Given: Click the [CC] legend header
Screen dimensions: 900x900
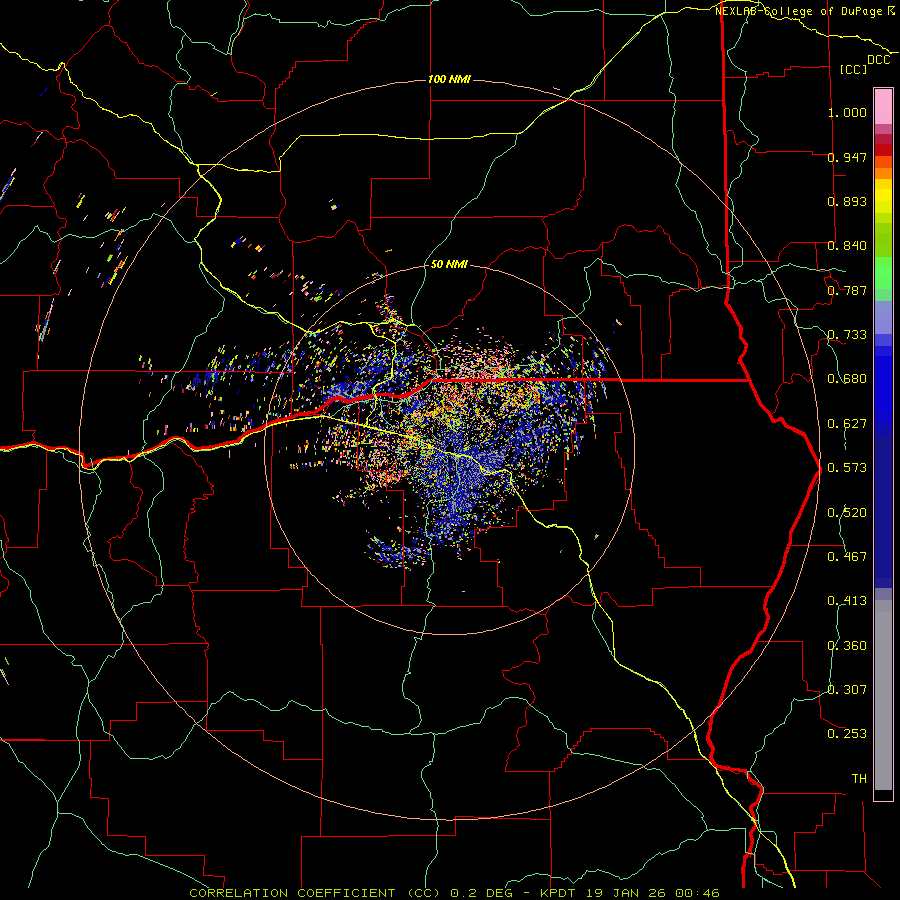Looking at the screenshot, I should pyautogui.click(x=853, y=69).
